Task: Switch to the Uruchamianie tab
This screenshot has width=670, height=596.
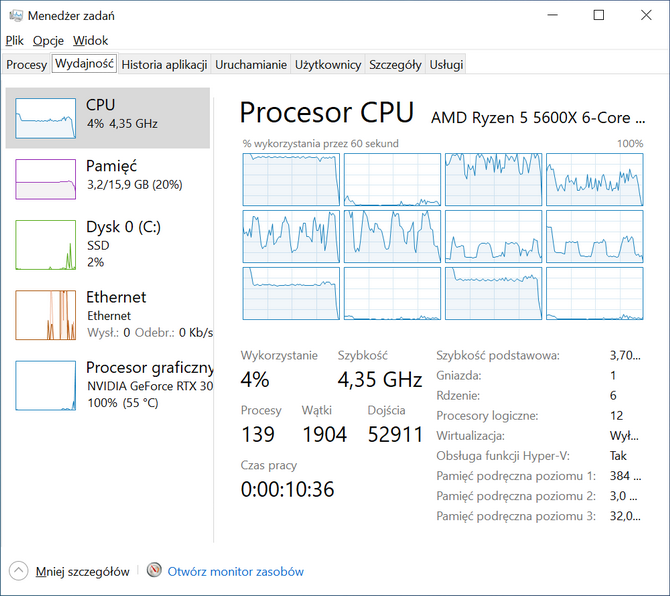Action: 251,65
